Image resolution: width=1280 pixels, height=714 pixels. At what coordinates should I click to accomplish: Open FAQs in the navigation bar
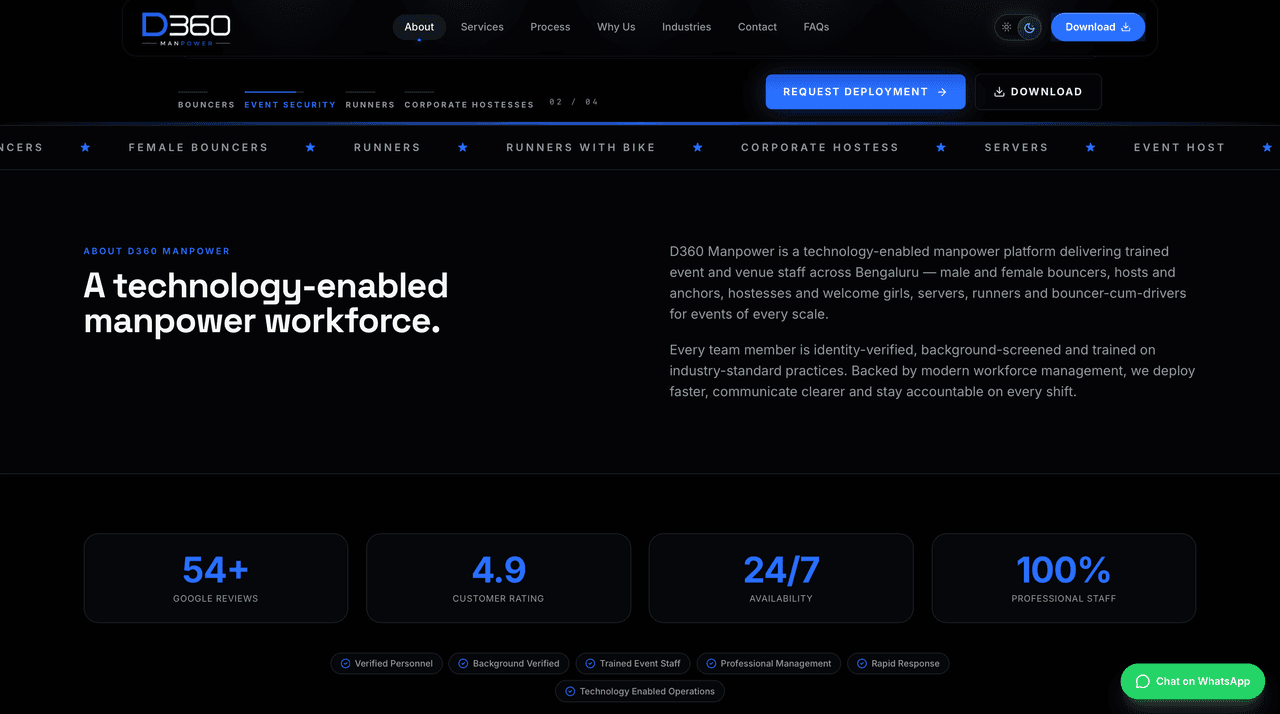pos(816,27)
